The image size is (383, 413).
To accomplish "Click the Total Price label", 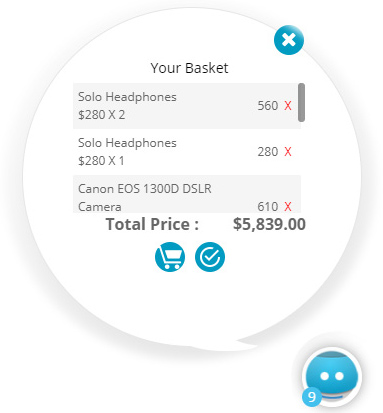I will tap(152, 224).
